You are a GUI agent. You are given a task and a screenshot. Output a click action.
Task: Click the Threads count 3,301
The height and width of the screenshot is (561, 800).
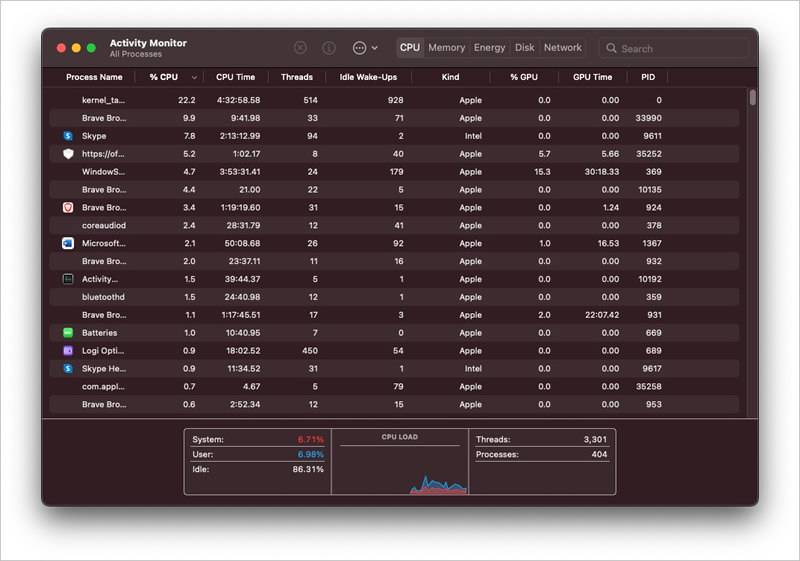pos(595,439)
